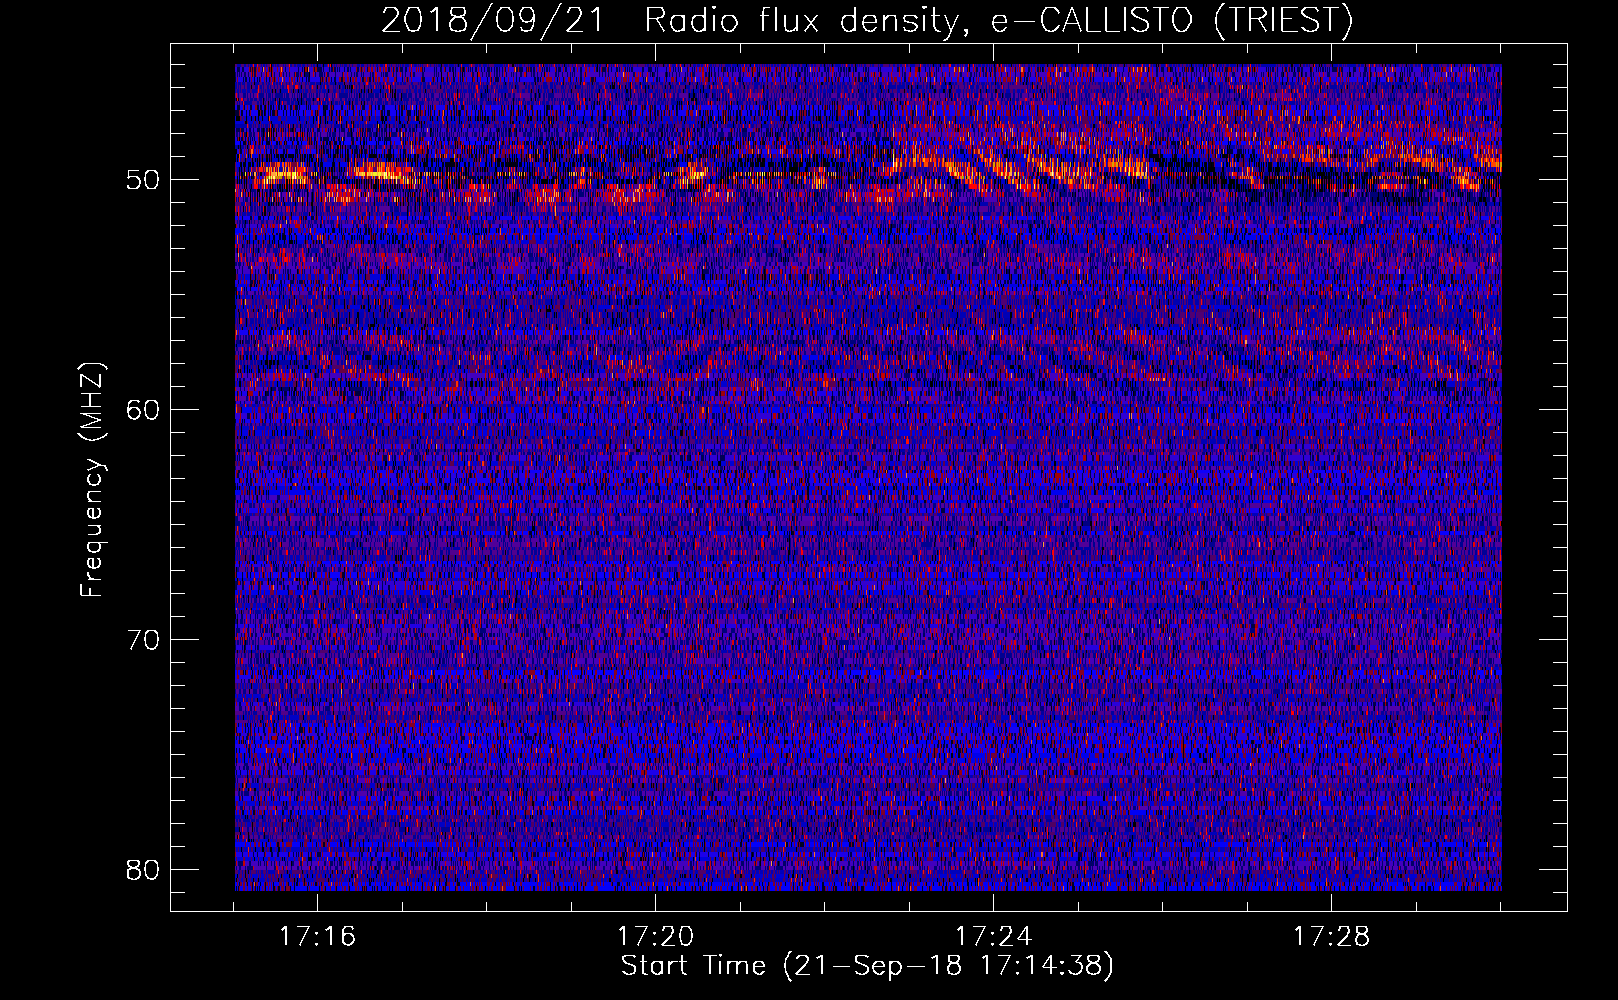The height and width of the screenshot is (1000, 1618).
Task: Click the 17:24 time tick label
Action: (994, 937)
